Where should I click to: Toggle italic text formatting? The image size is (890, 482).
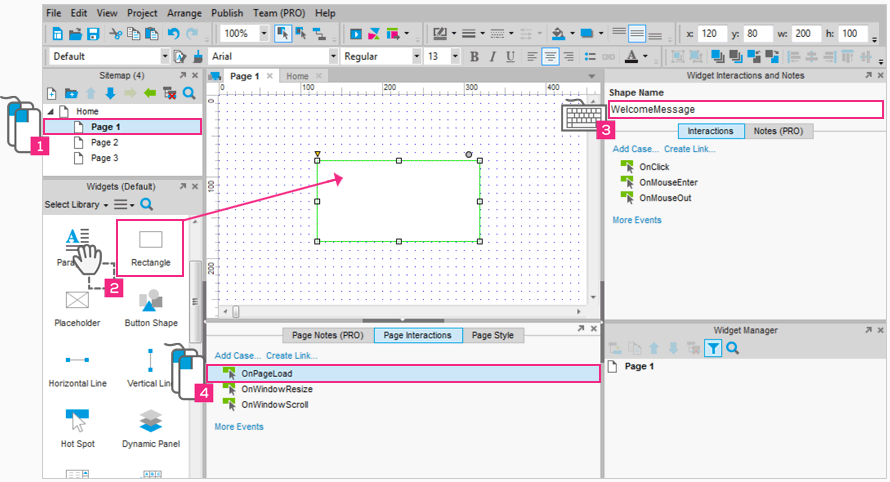point(492,57)
